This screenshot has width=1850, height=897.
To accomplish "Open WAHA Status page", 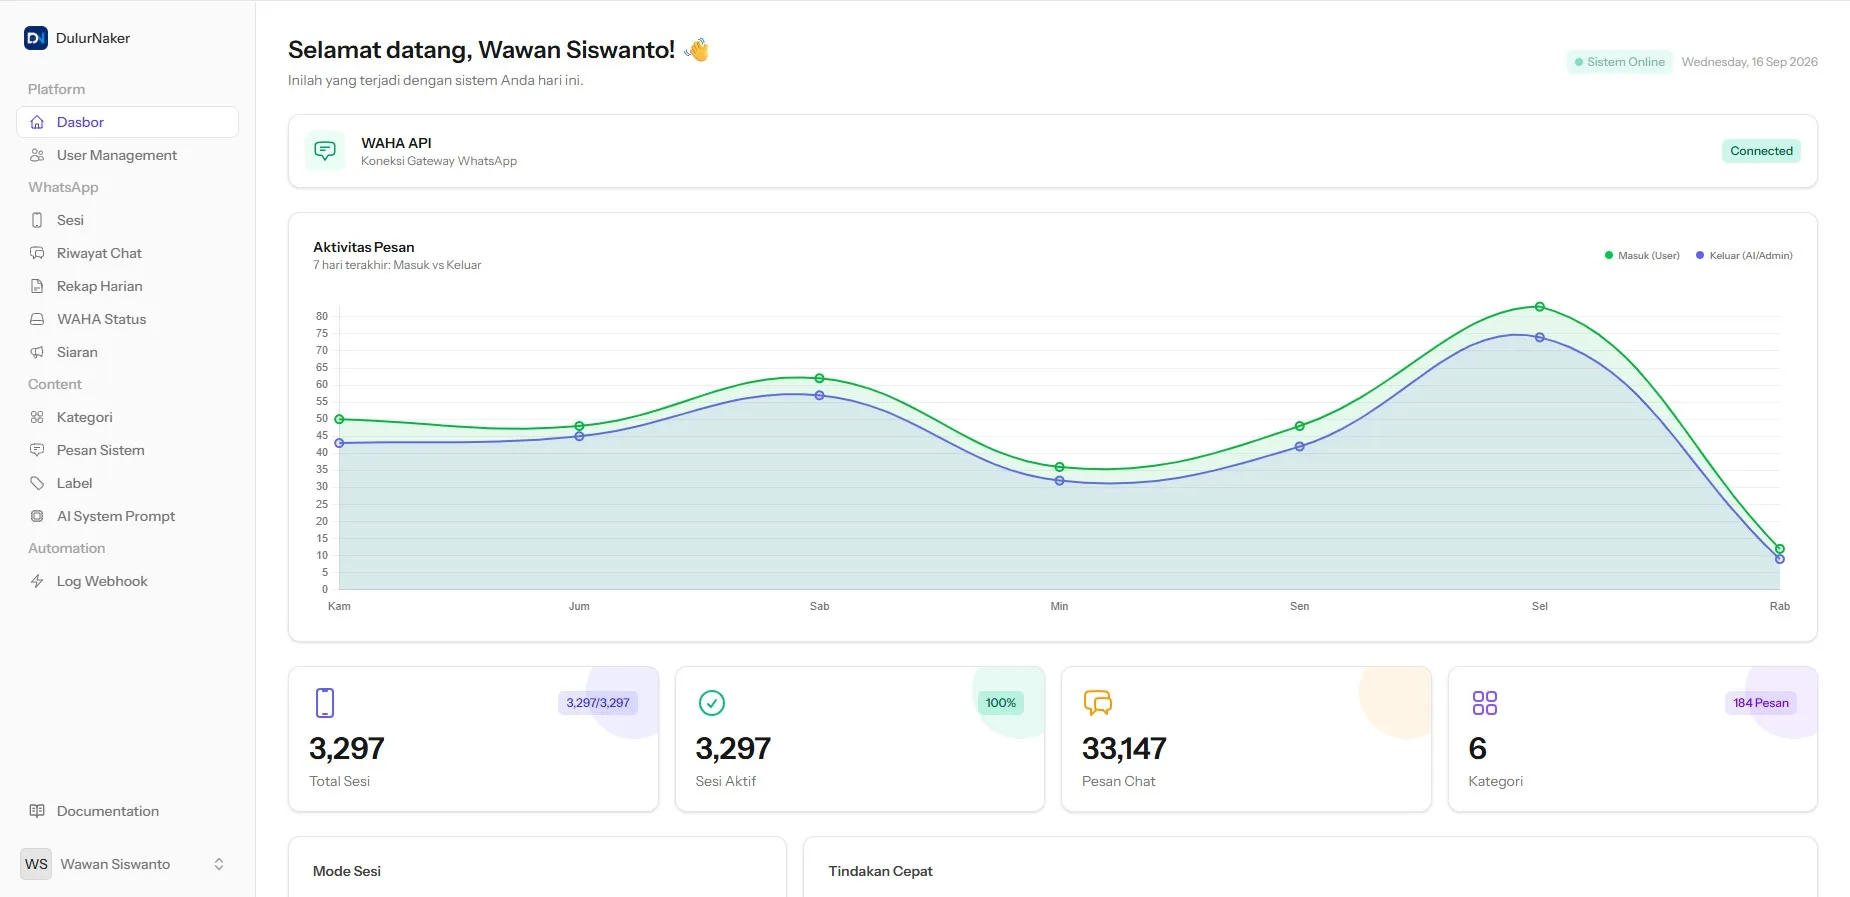I will (128, 319).
